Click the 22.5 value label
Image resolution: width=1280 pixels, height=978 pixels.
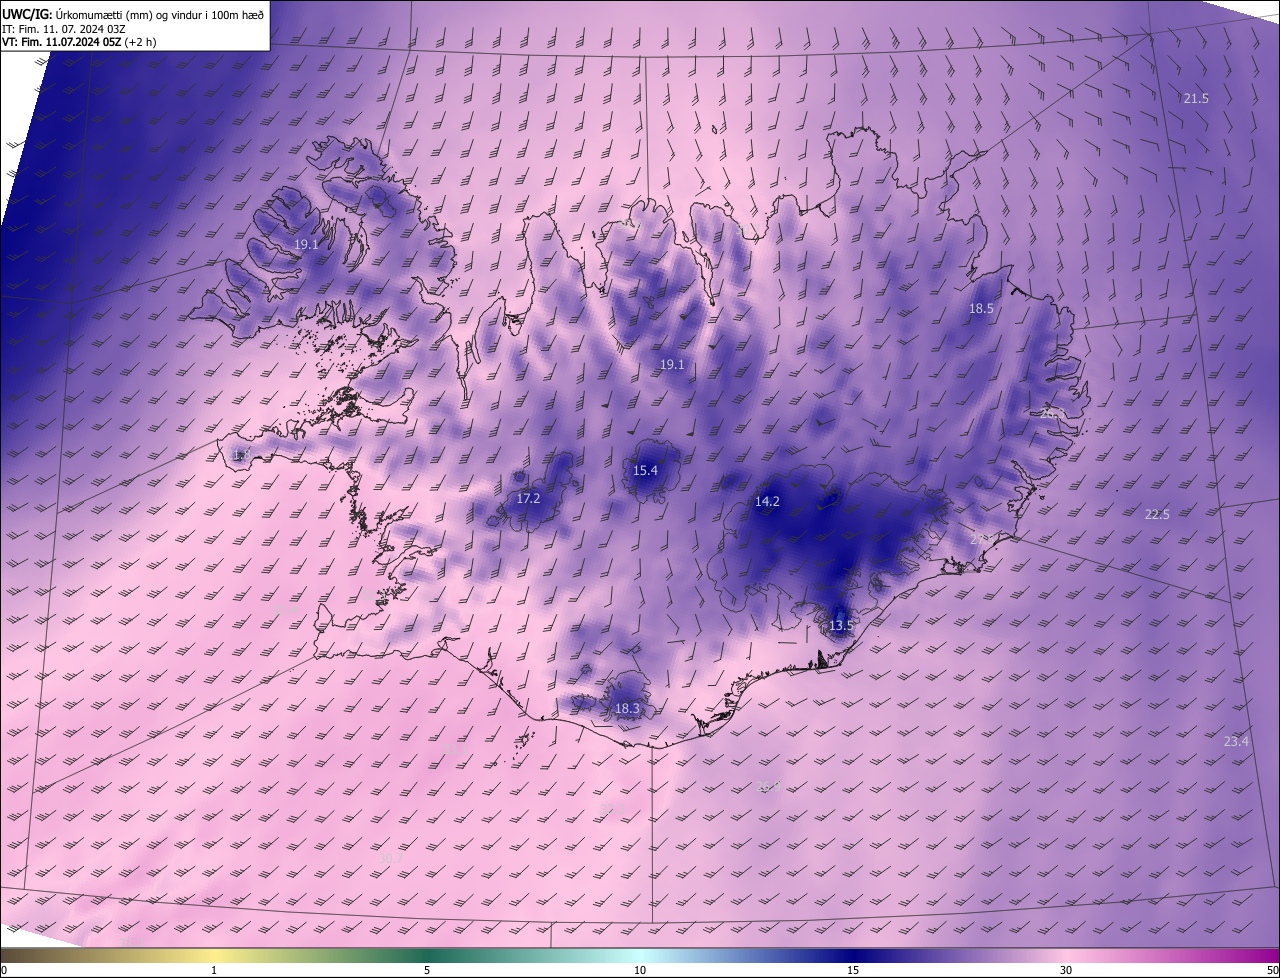1157,514
